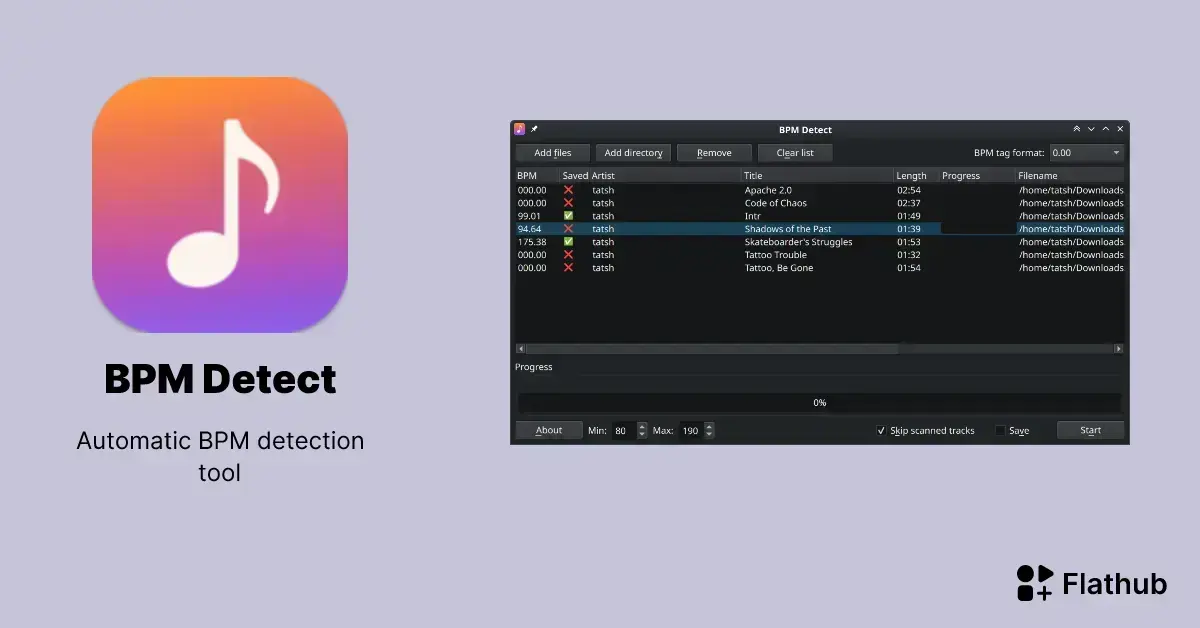Click the small app icon in window titlebar
1200x628 pixels.
520,129
